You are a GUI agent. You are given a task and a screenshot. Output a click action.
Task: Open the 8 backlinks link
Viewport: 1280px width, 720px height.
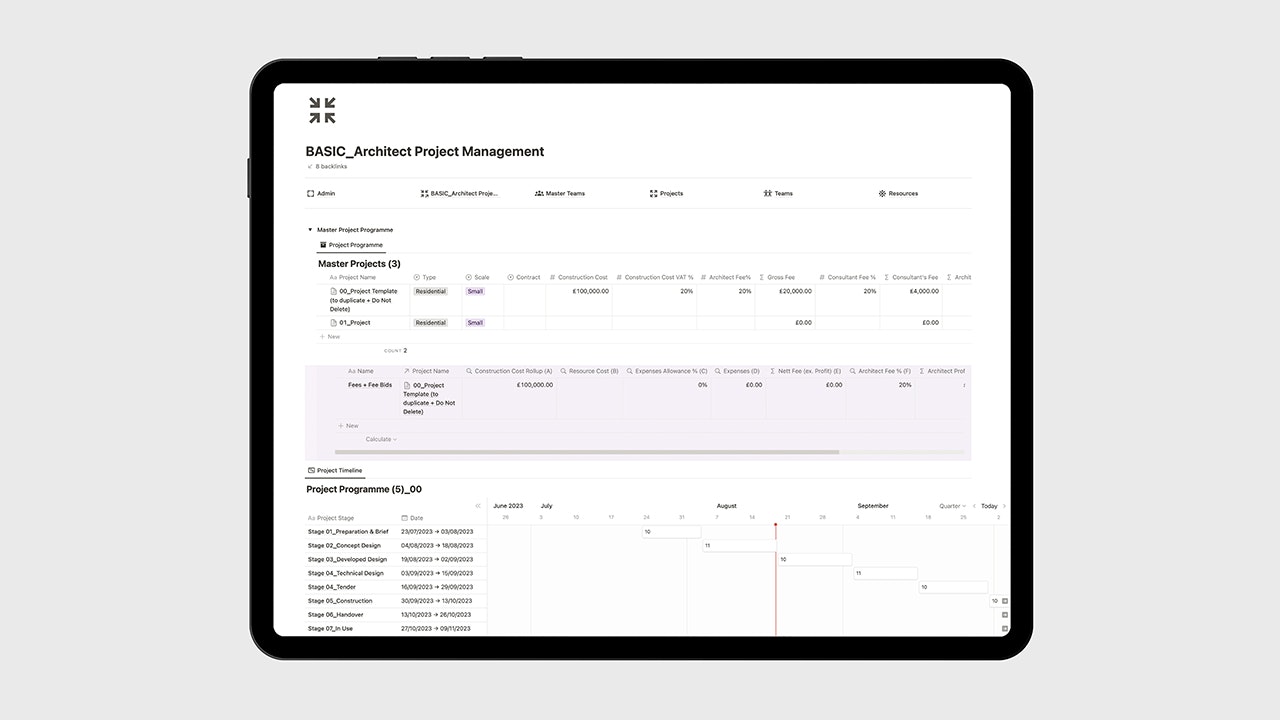coord(327,166)
